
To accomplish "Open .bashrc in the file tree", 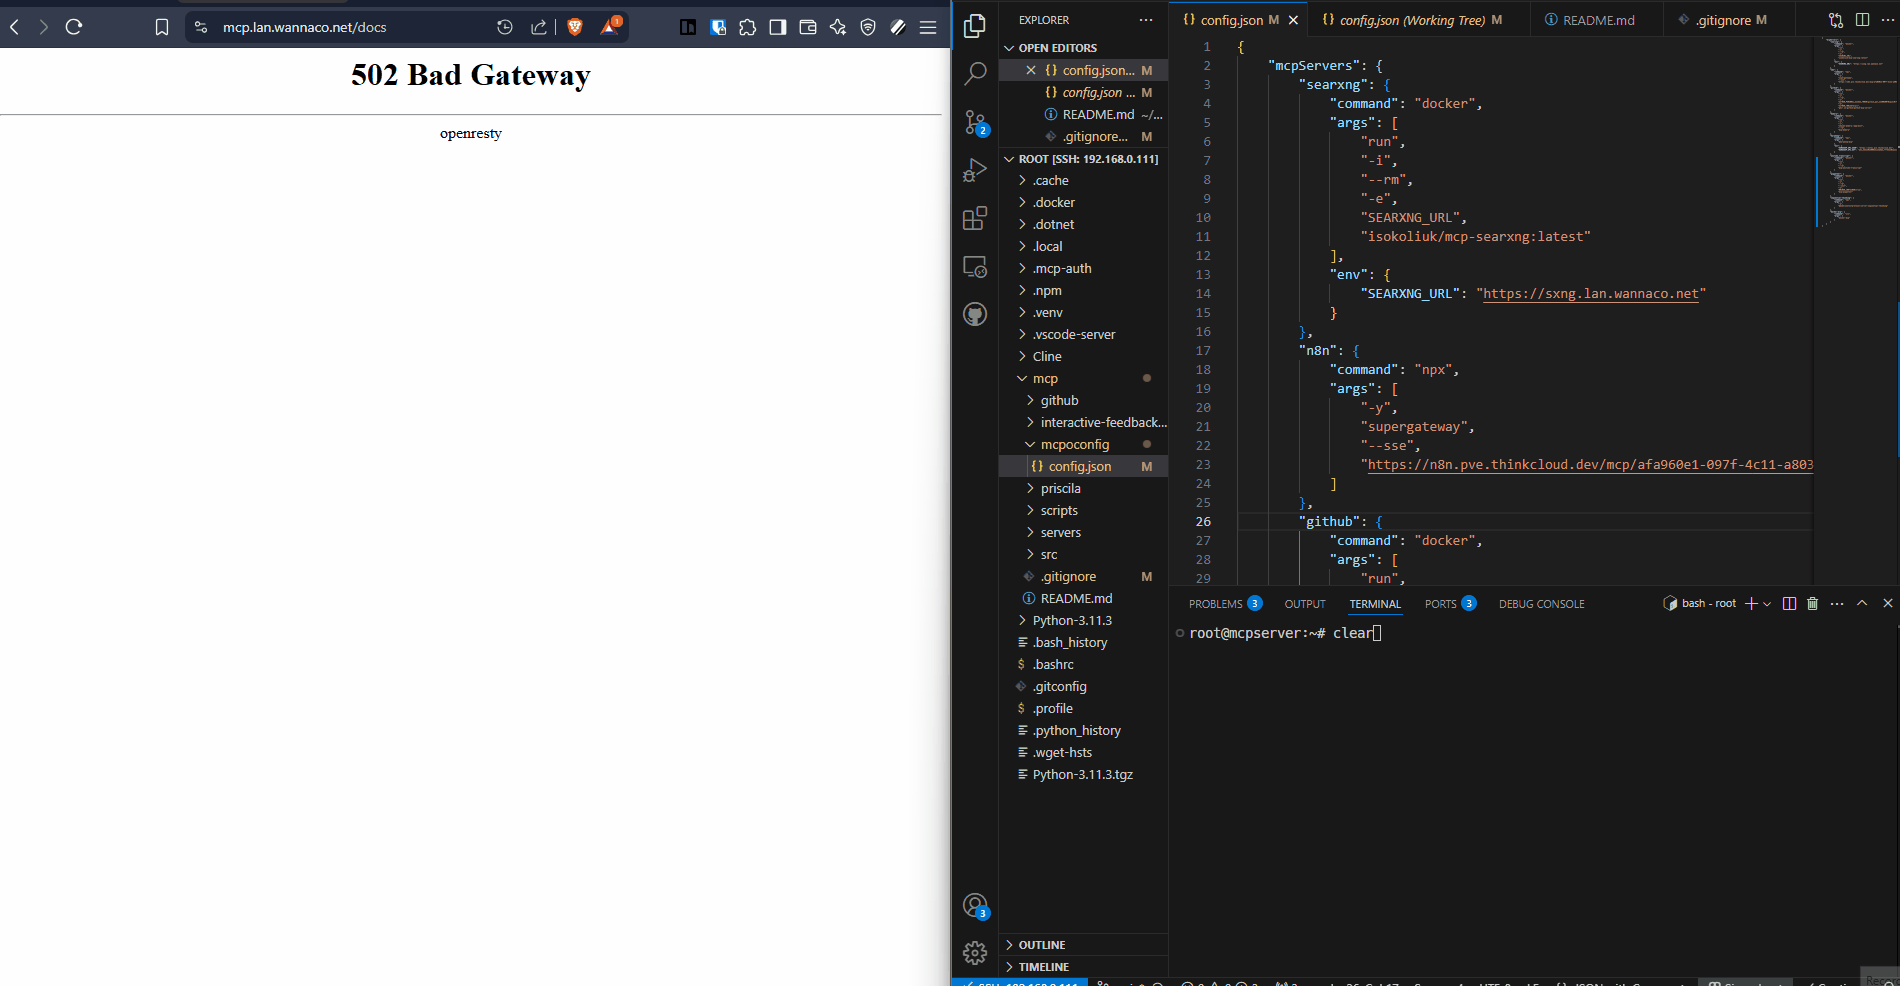I will tap(1083, 665).
